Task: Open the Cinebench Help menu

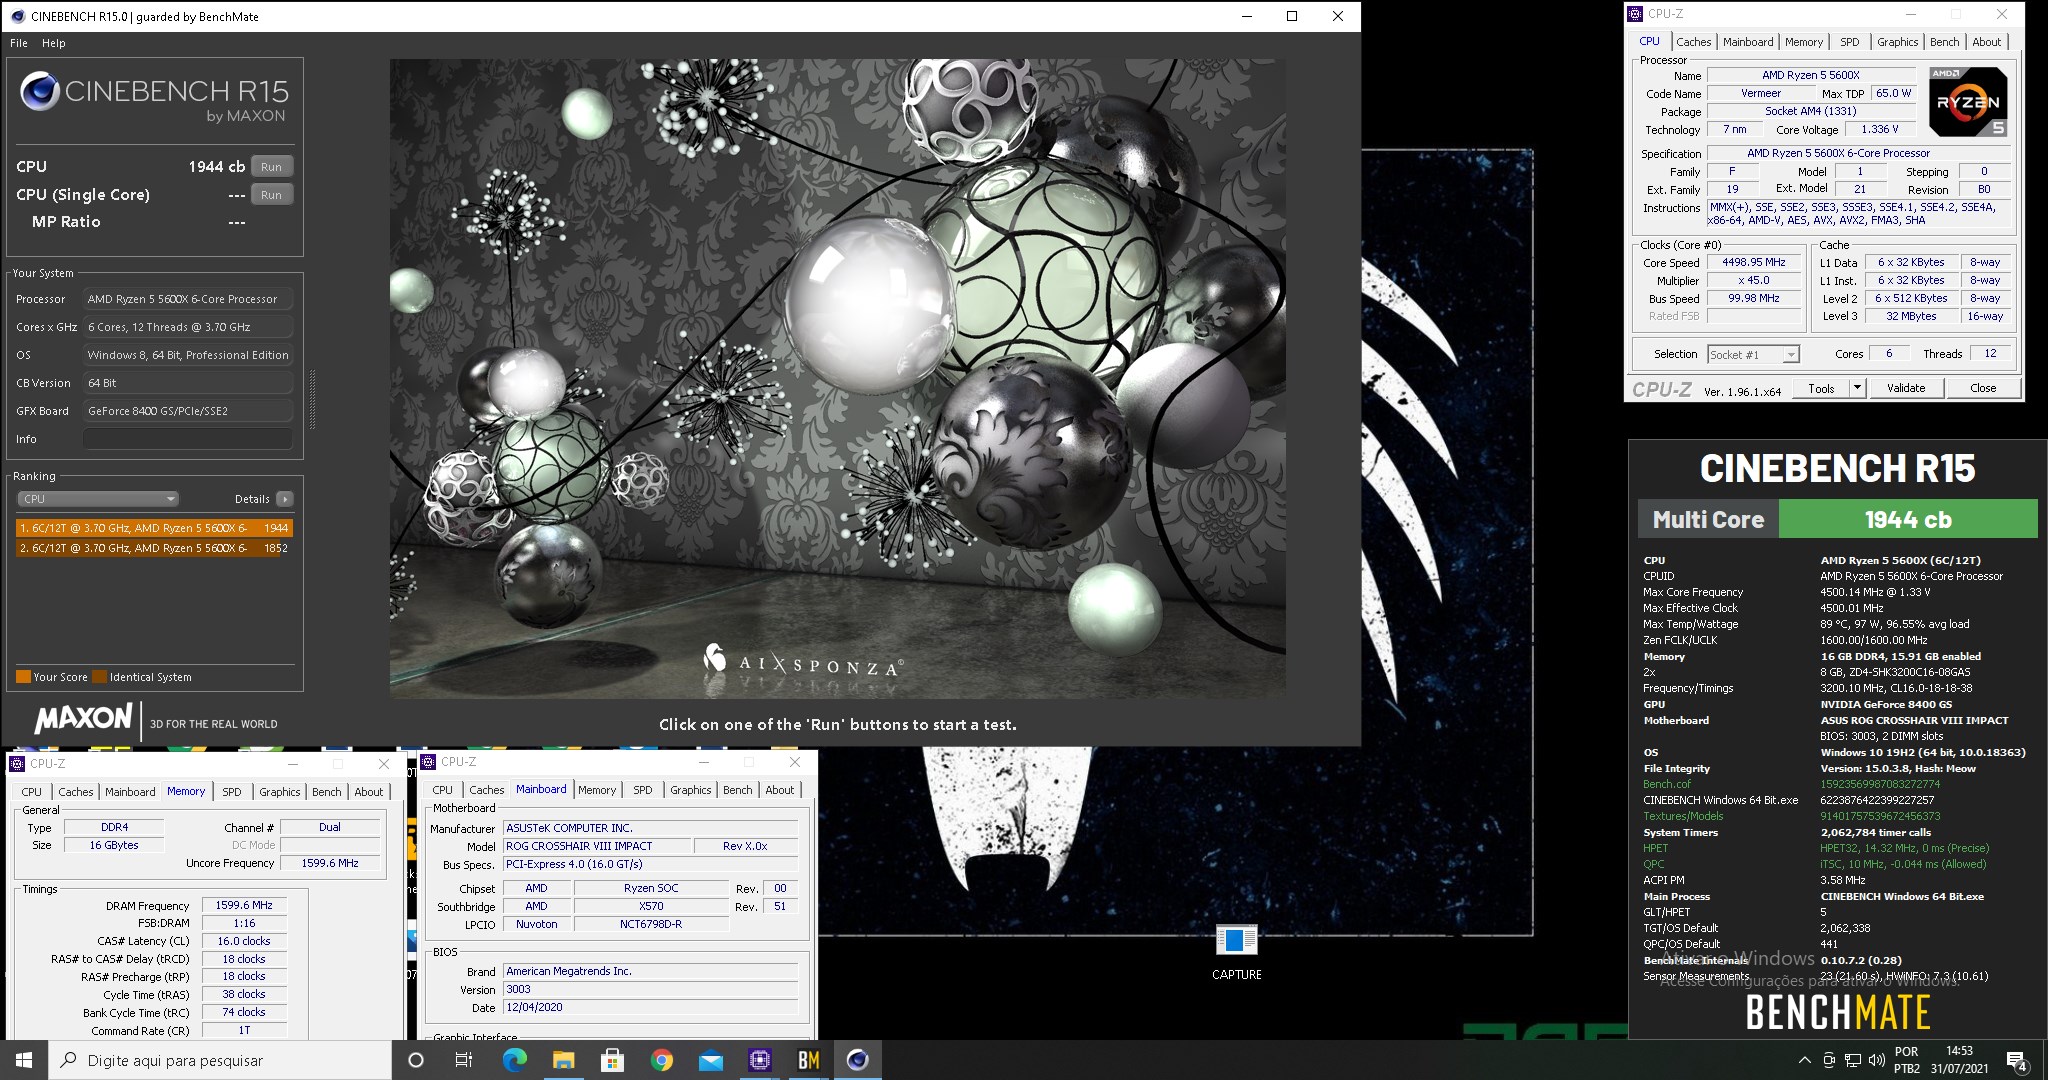Action: tap(54, 43)
